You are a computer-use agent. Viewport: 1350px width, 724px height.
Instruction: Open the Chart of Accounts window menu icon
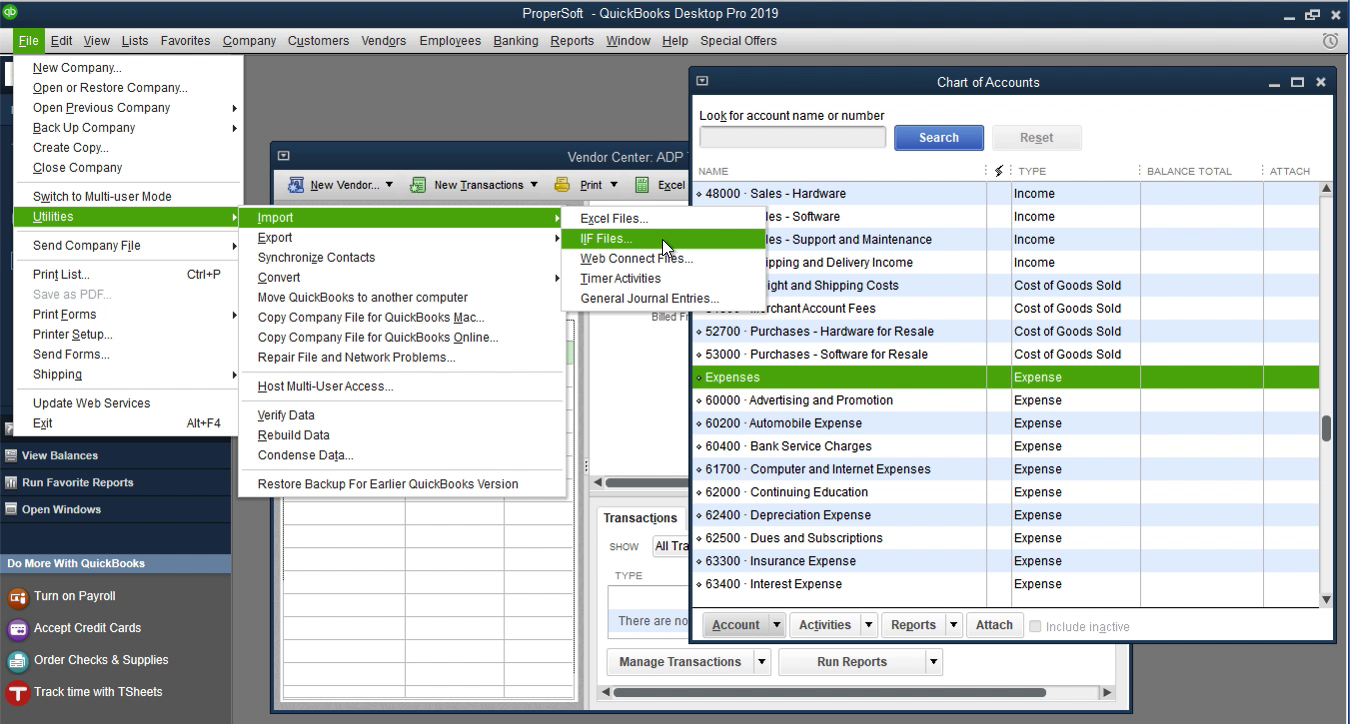click(702, 82)
